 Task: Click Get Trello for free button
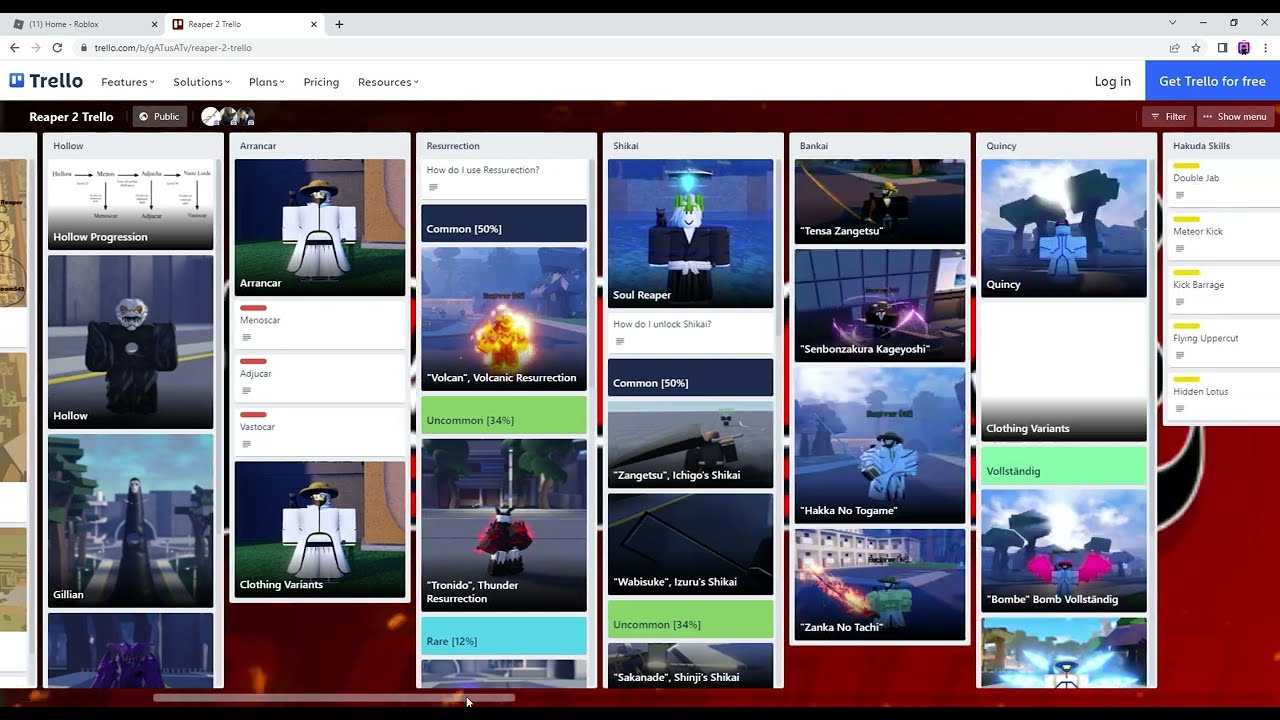coord(1212,81)
